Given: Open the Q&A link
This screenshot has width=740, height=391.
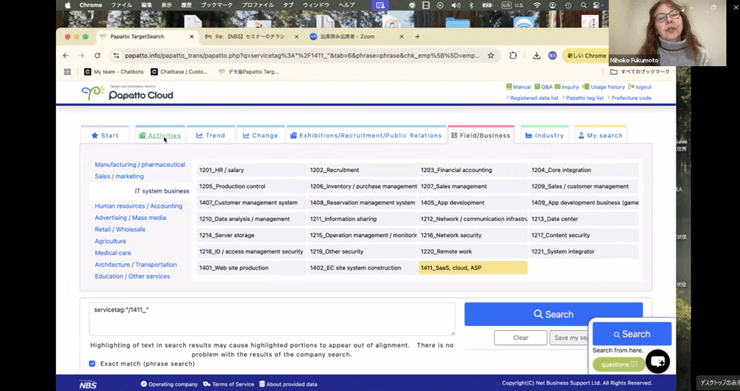Looking at the screenshot, I should pyautogui.click(x=543, y=87).
